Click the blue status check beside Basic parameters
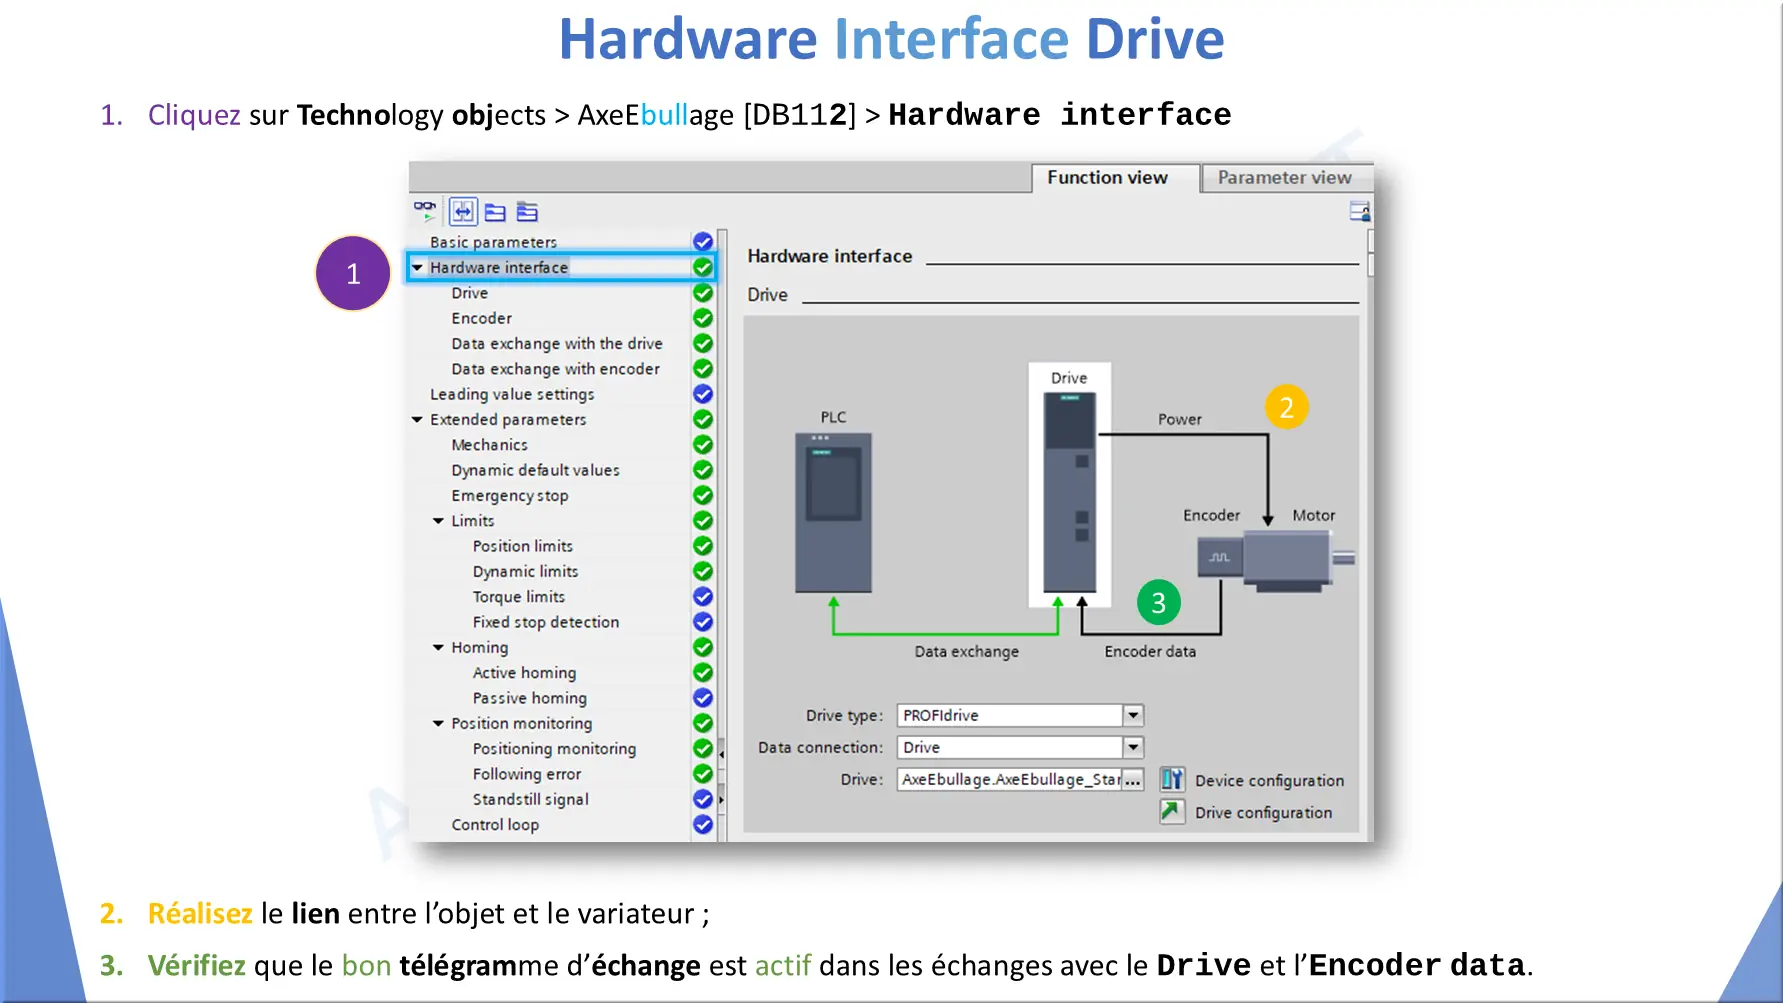The width and height of the screenshot is (1783, 1003). coord(703,242)
